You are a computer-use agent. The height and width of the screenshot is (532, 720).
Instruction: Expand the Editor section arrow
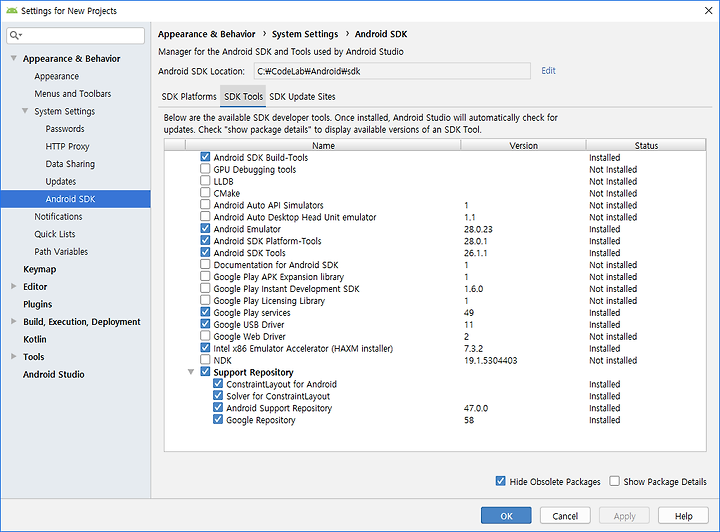point(14,286)
